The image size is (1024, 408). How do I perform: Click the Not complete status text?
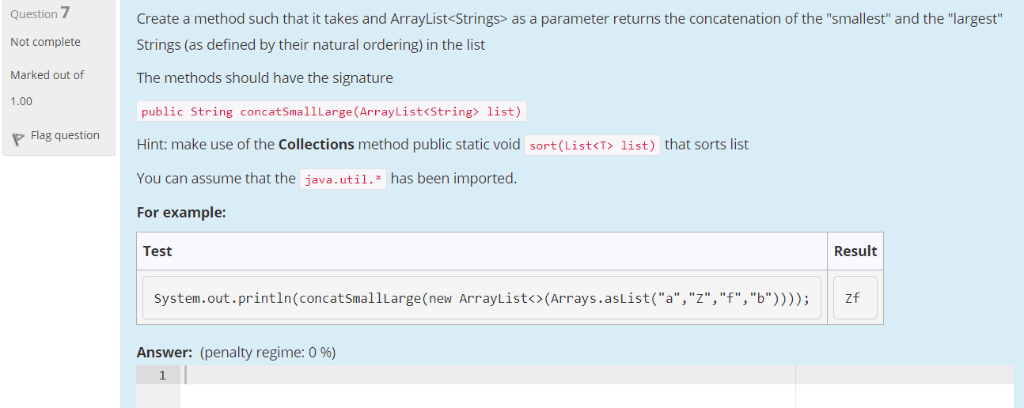point(46,42)
